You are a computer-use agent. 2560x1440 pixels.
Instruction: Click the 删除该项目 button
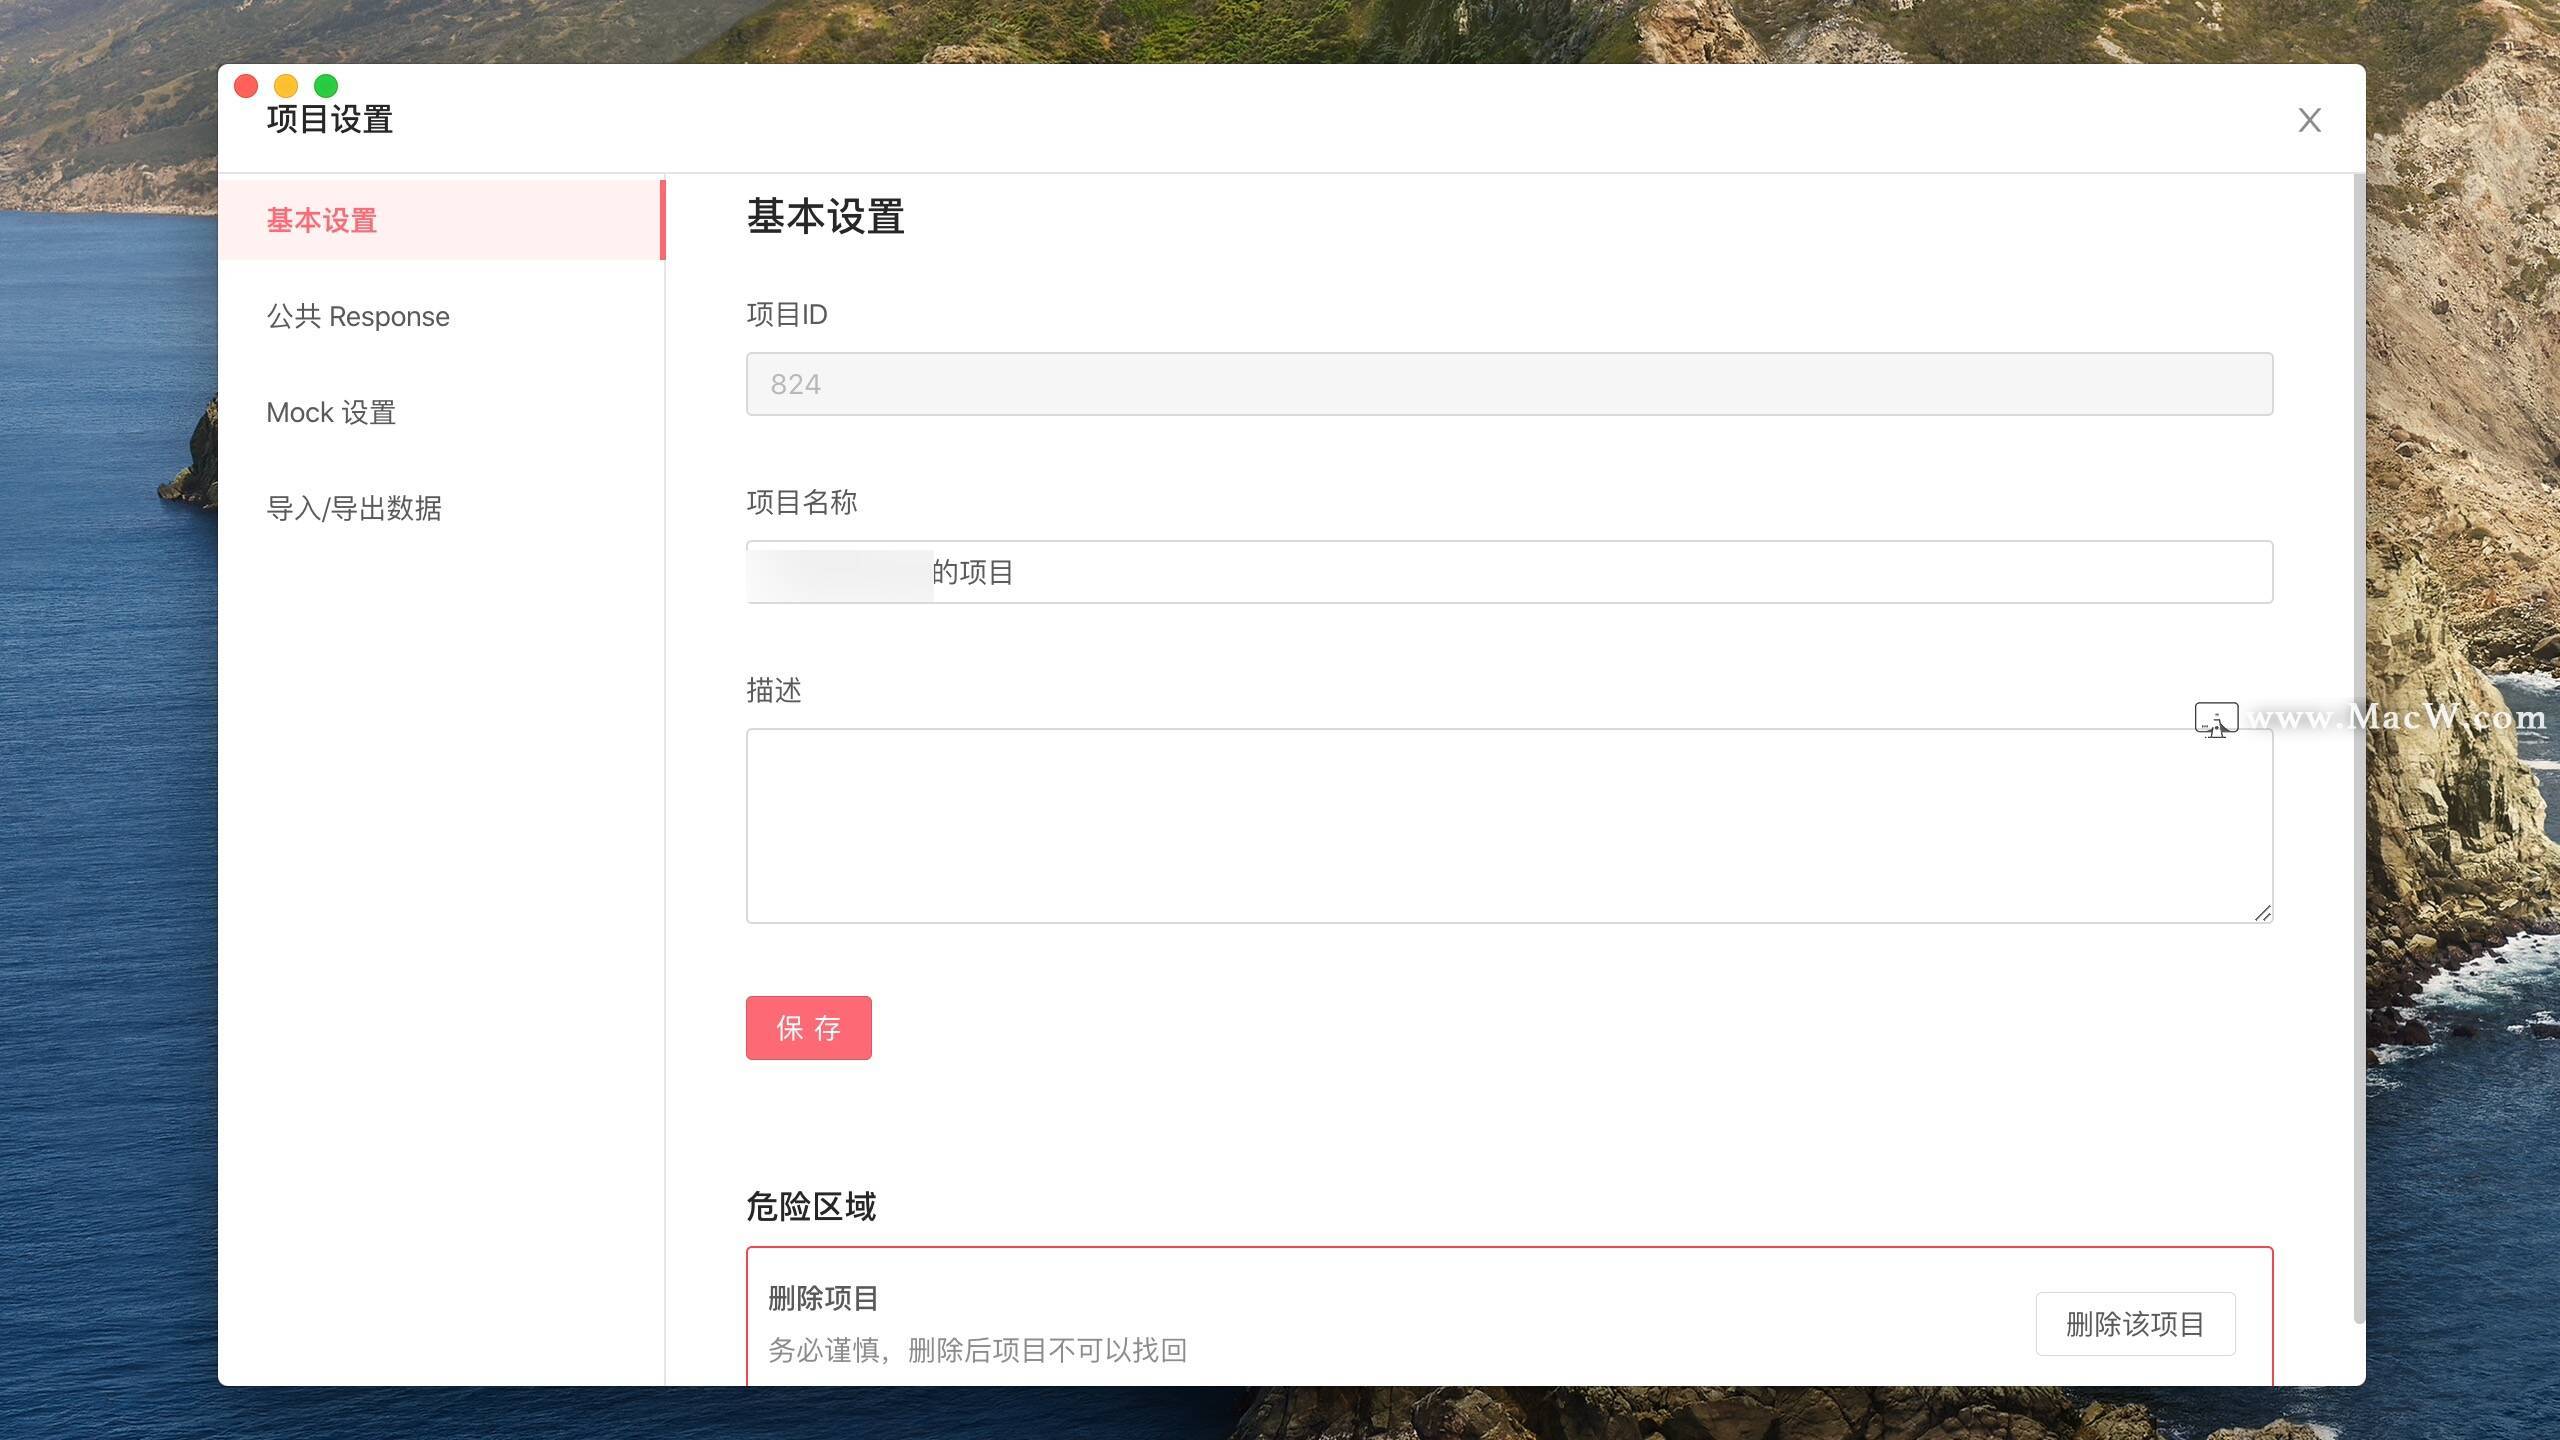2135,1324
